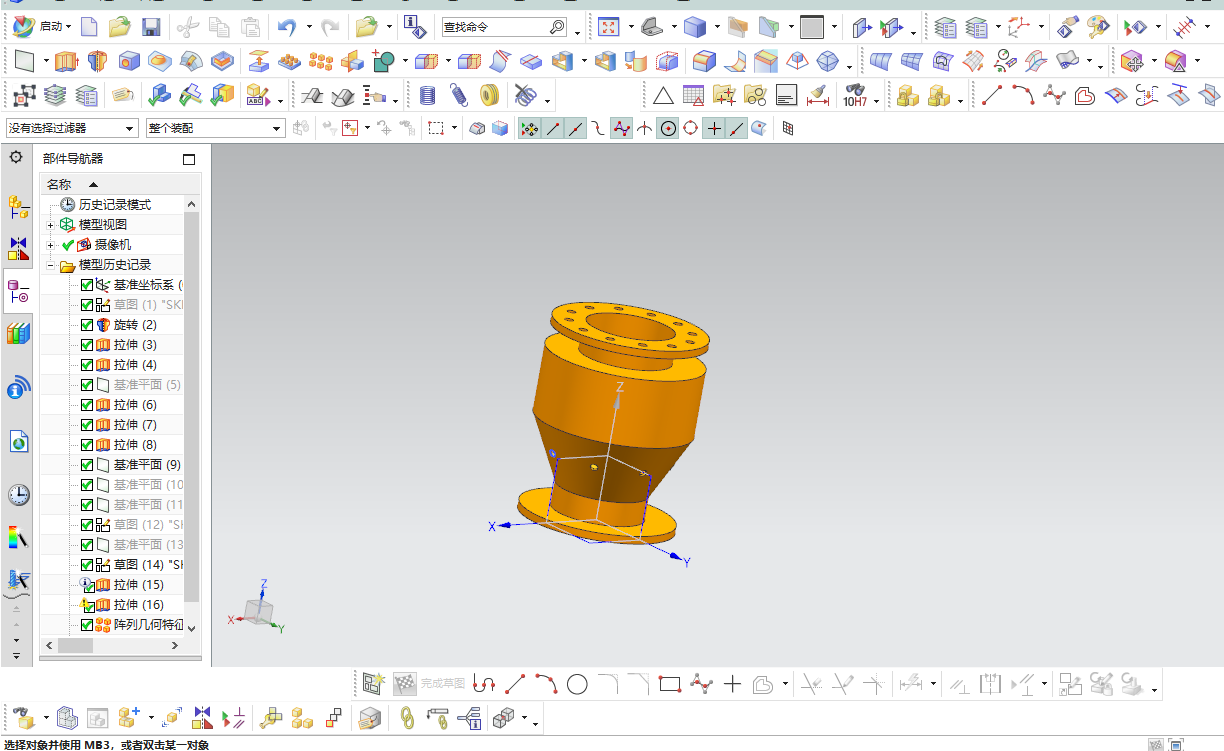1224x751 pixels.
Task: Click the triangle datum icon in third toolbar
Action: coord(663,95)
